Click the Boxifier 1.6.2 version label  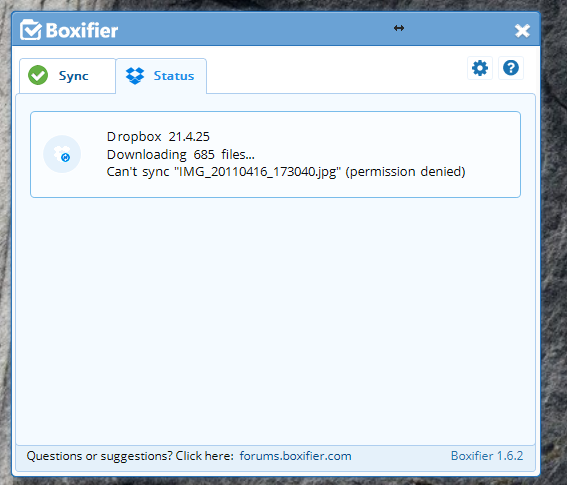pos(487,456)
